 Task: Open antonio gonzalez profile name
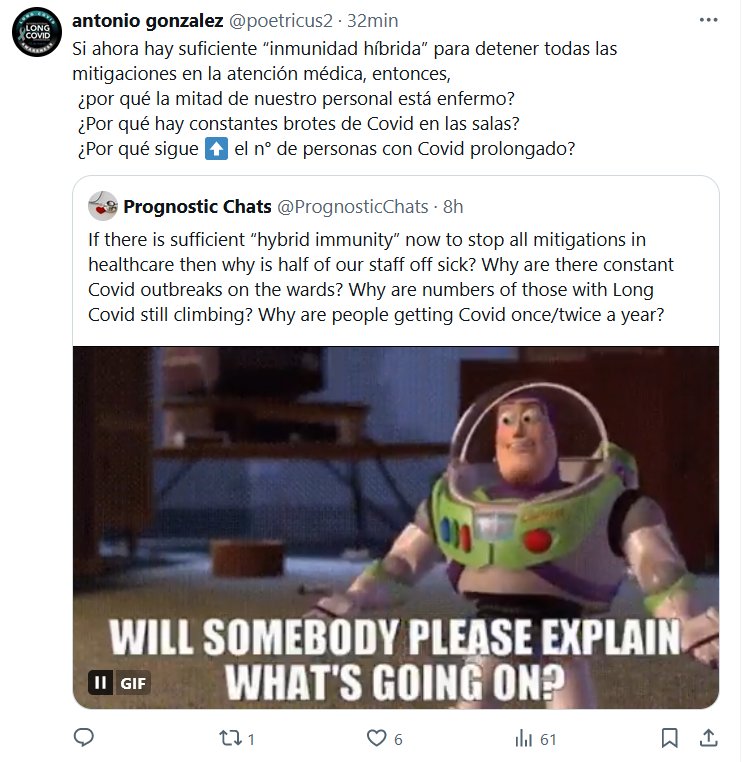click(x=148, y=20)
